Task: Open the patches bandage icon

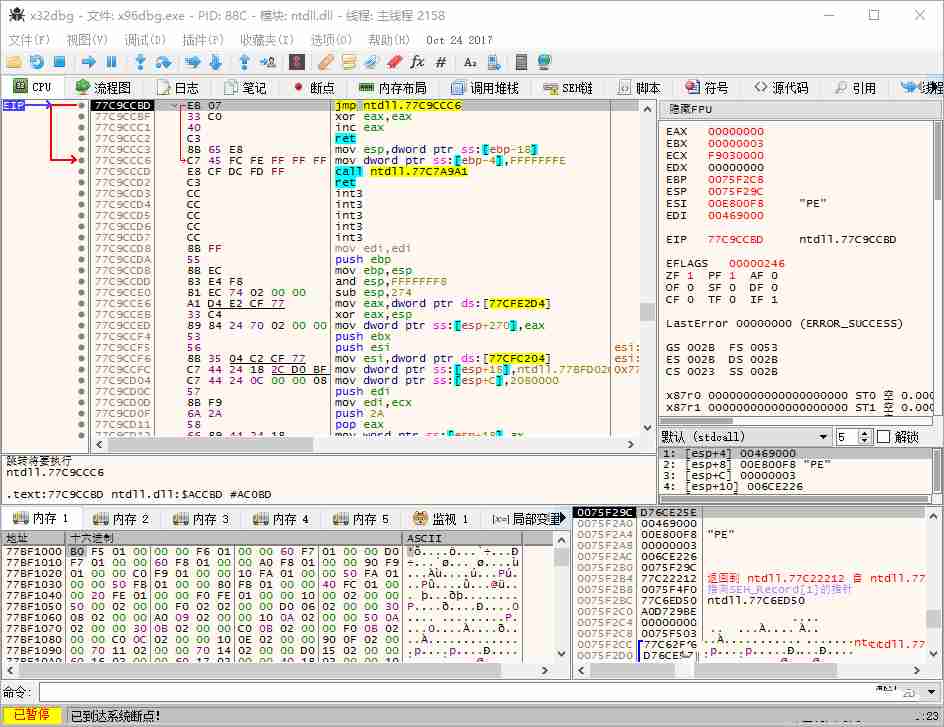Action: [326, 62]
